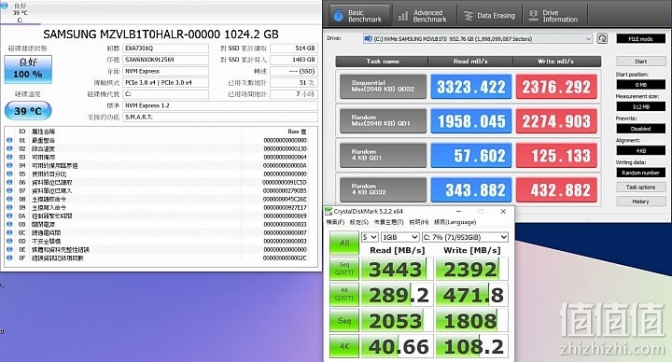Open the 設定(S) menu in CrystalDiskMark
This screenshot has height=362, width=672.
click(359, 222)
